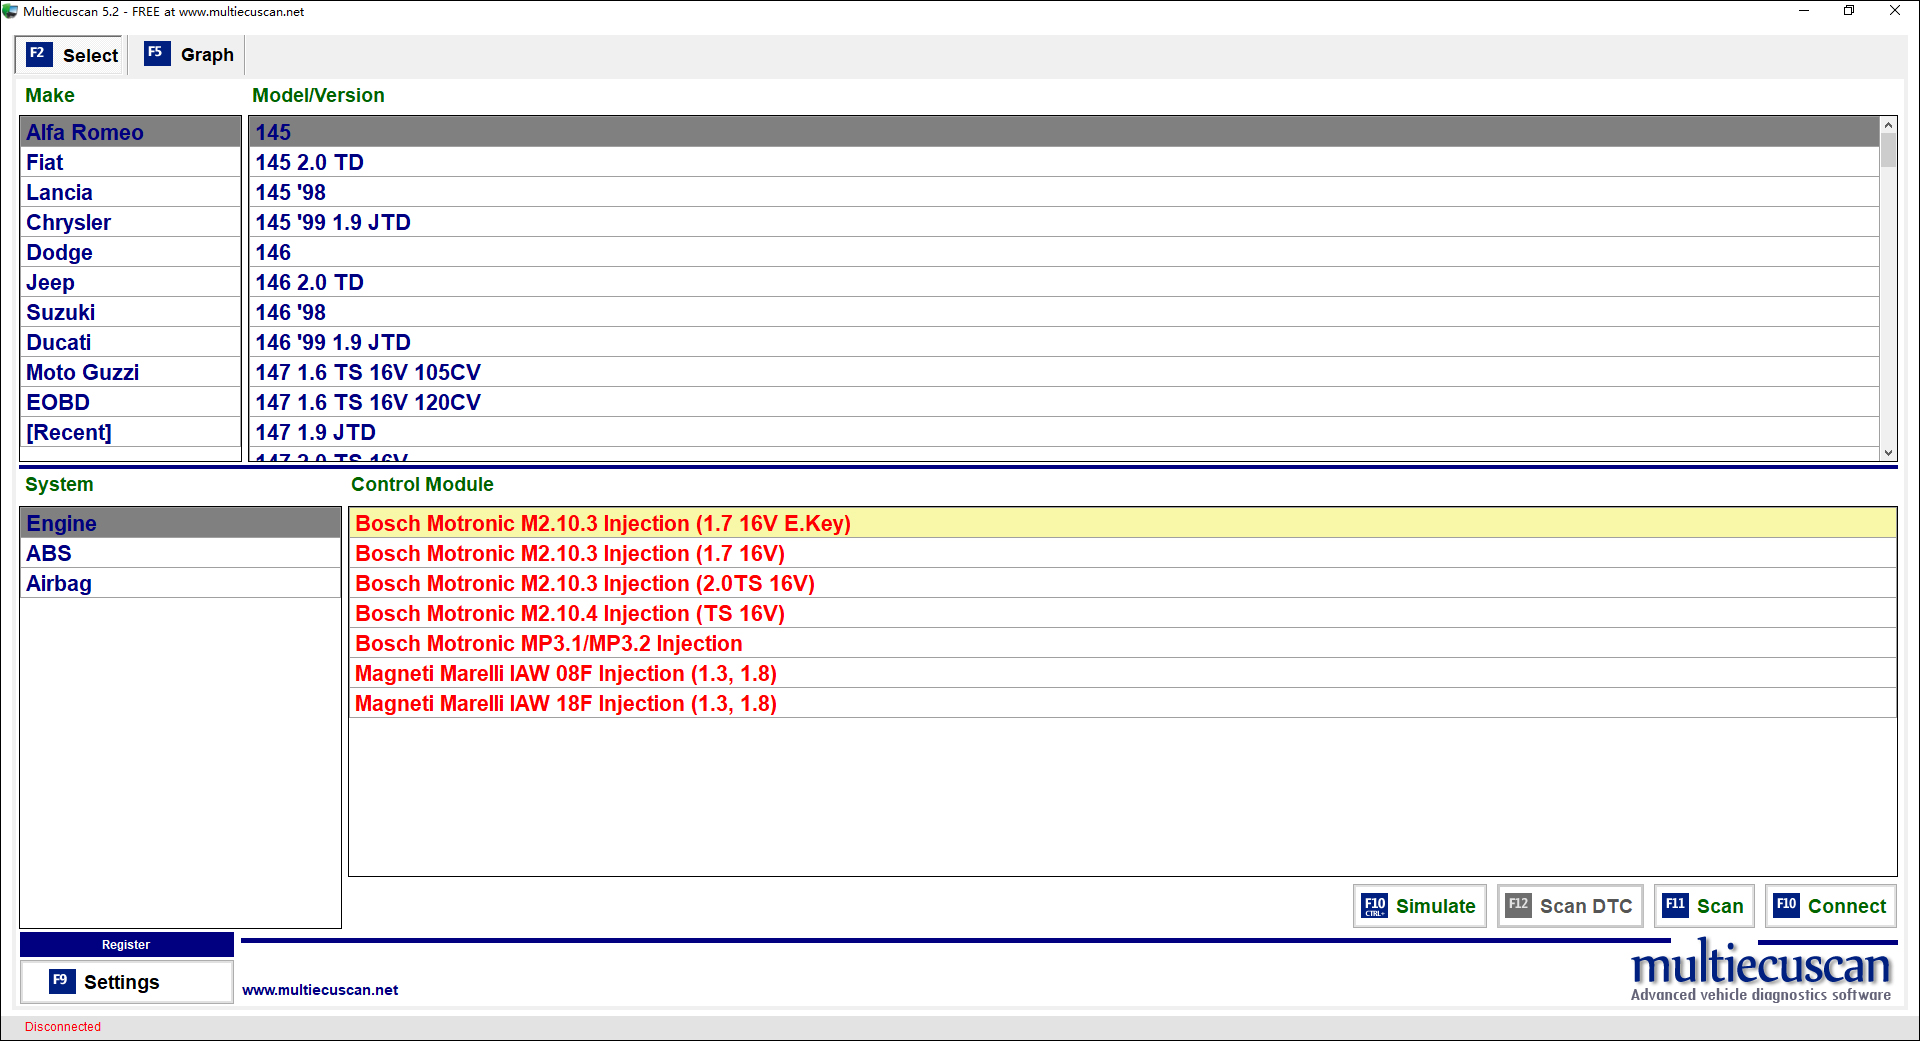Click the Scan DTC button
The height and width of the screenshot is (1041, 1920).
point(1570,906)
